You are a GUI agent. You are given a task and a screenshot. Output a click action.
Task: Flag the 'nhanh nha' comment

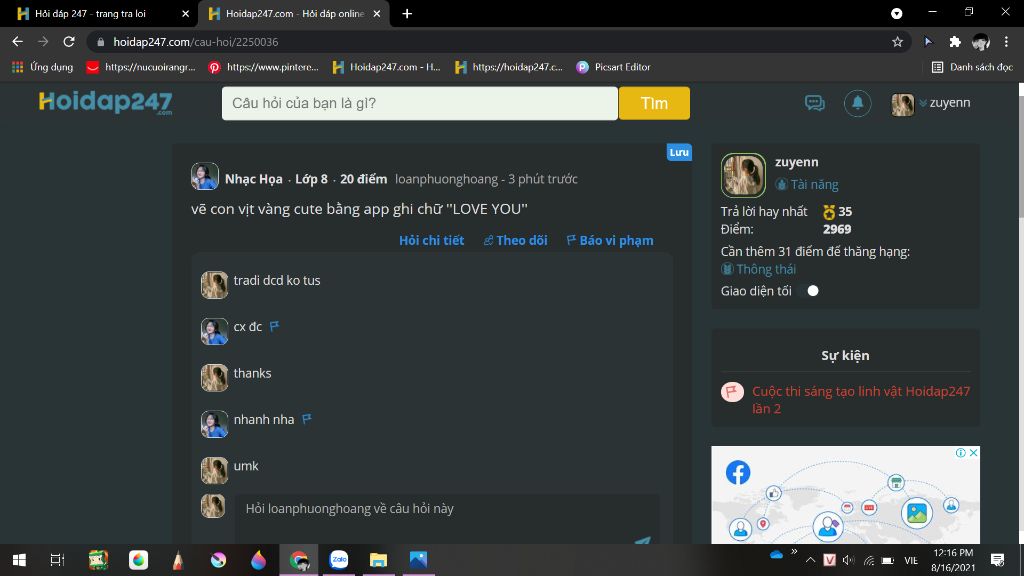(307, 419)
